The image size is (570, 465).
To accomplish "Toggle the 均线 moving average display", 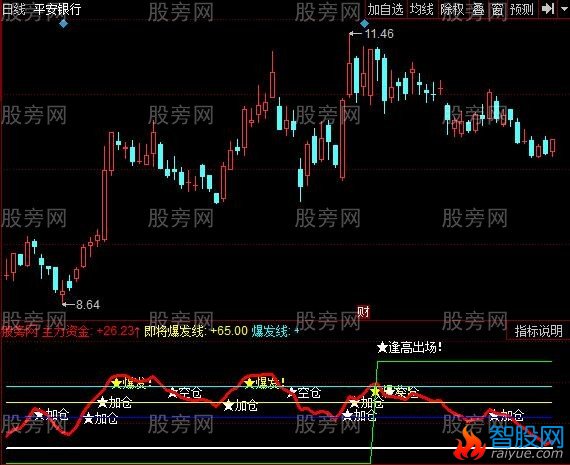I will click(x=422, y=9).
